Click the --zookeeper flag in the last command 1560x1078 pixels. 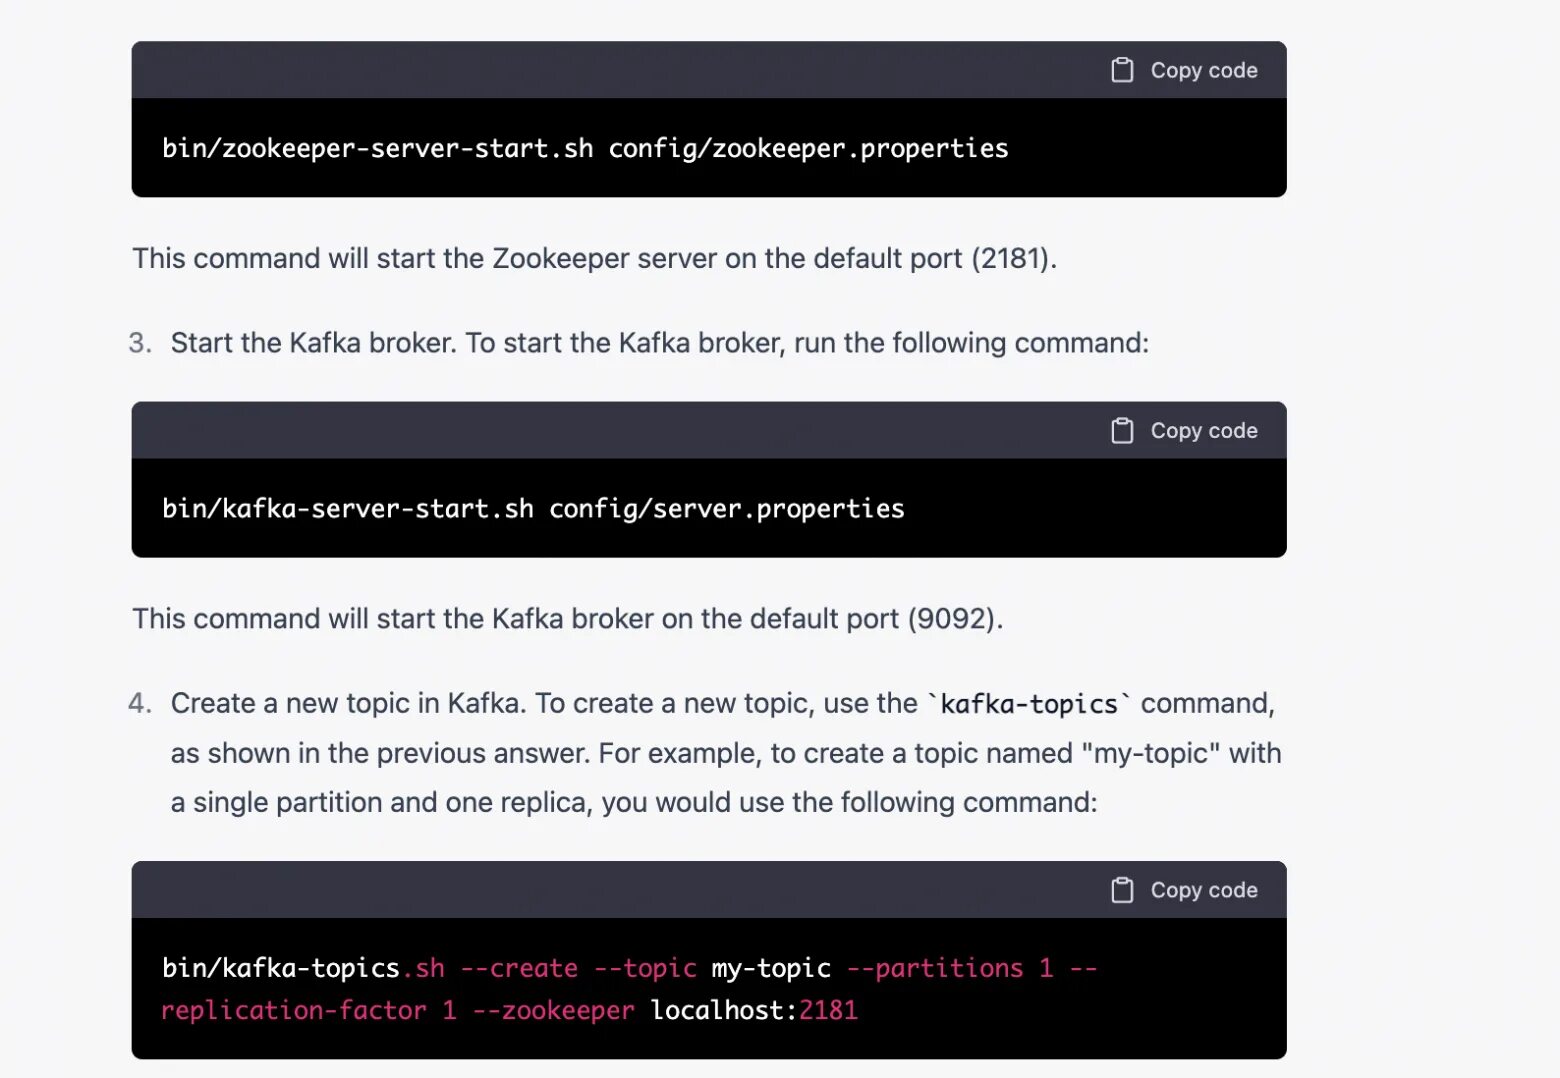(553, 1010)
